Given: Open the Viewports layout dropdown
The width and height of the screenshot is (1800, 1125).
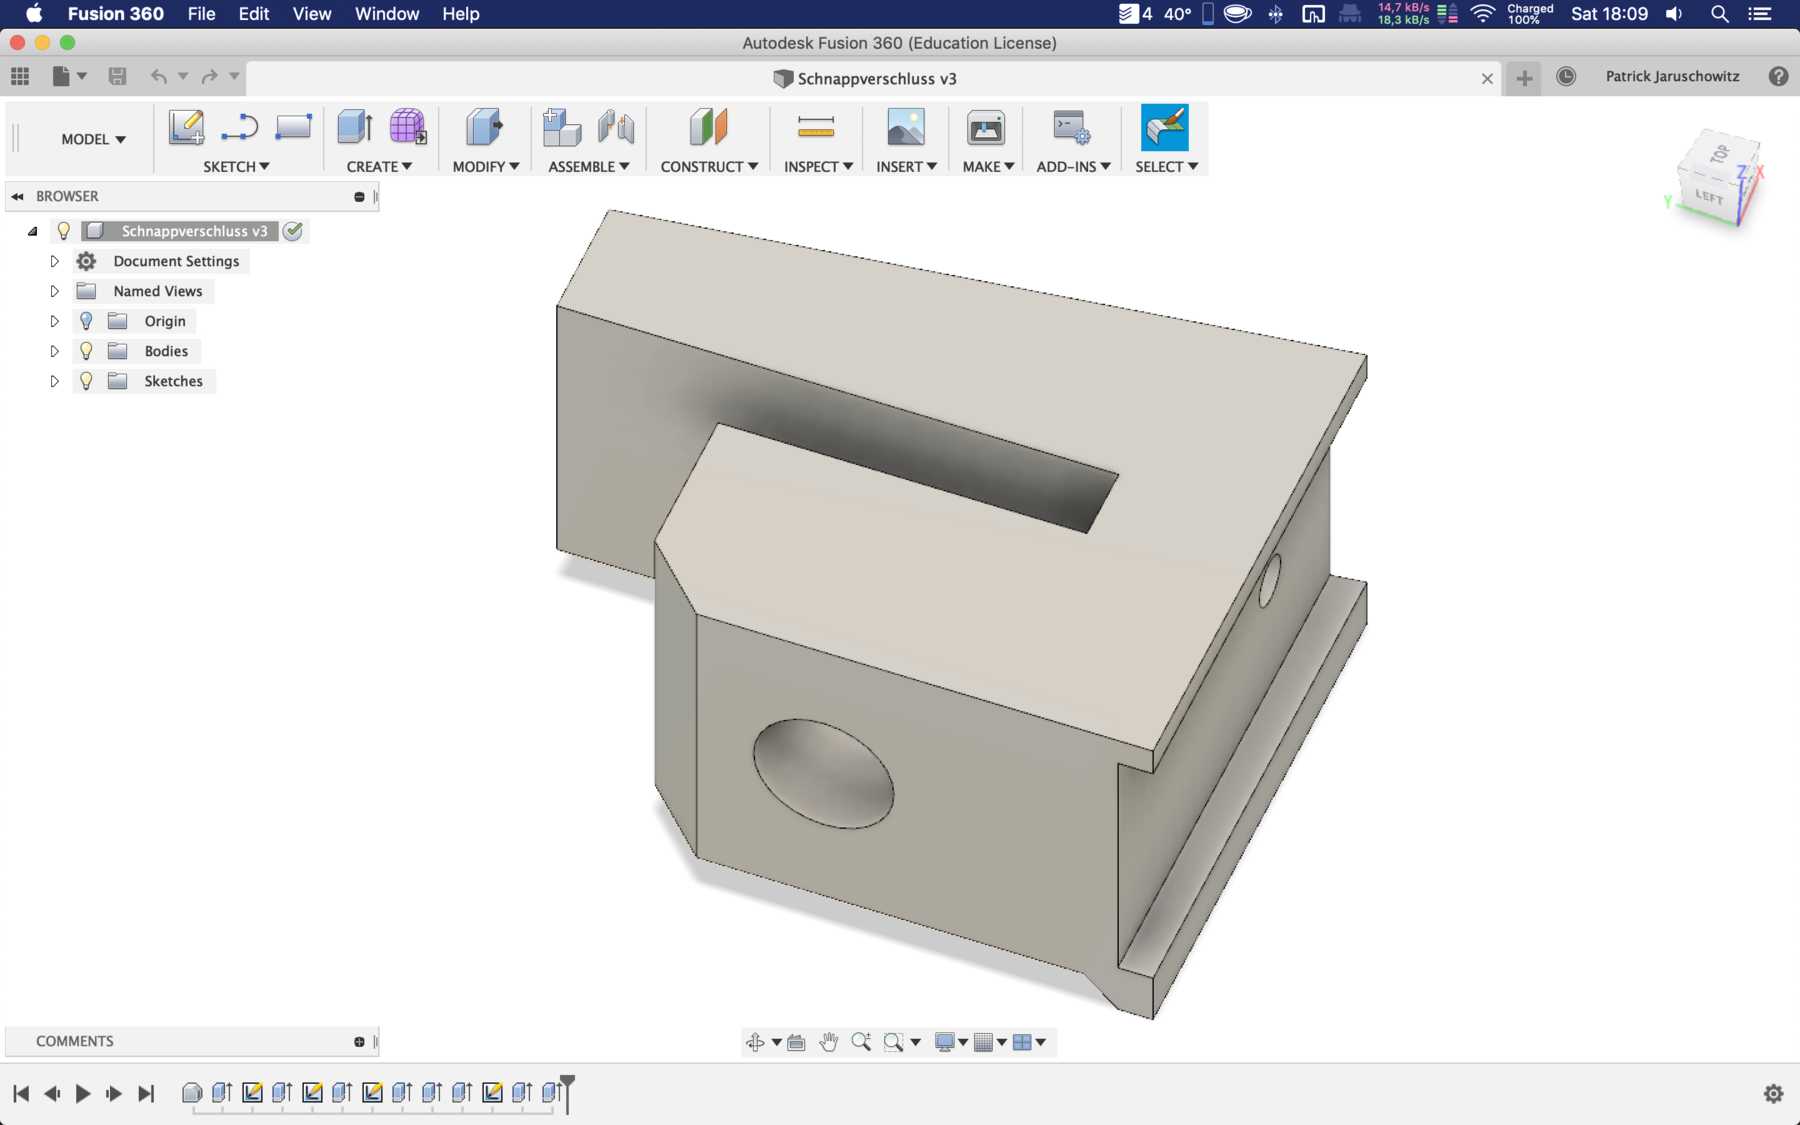Looking at the screenshot, I should pyautogui.click(x=1029, y=1042).
